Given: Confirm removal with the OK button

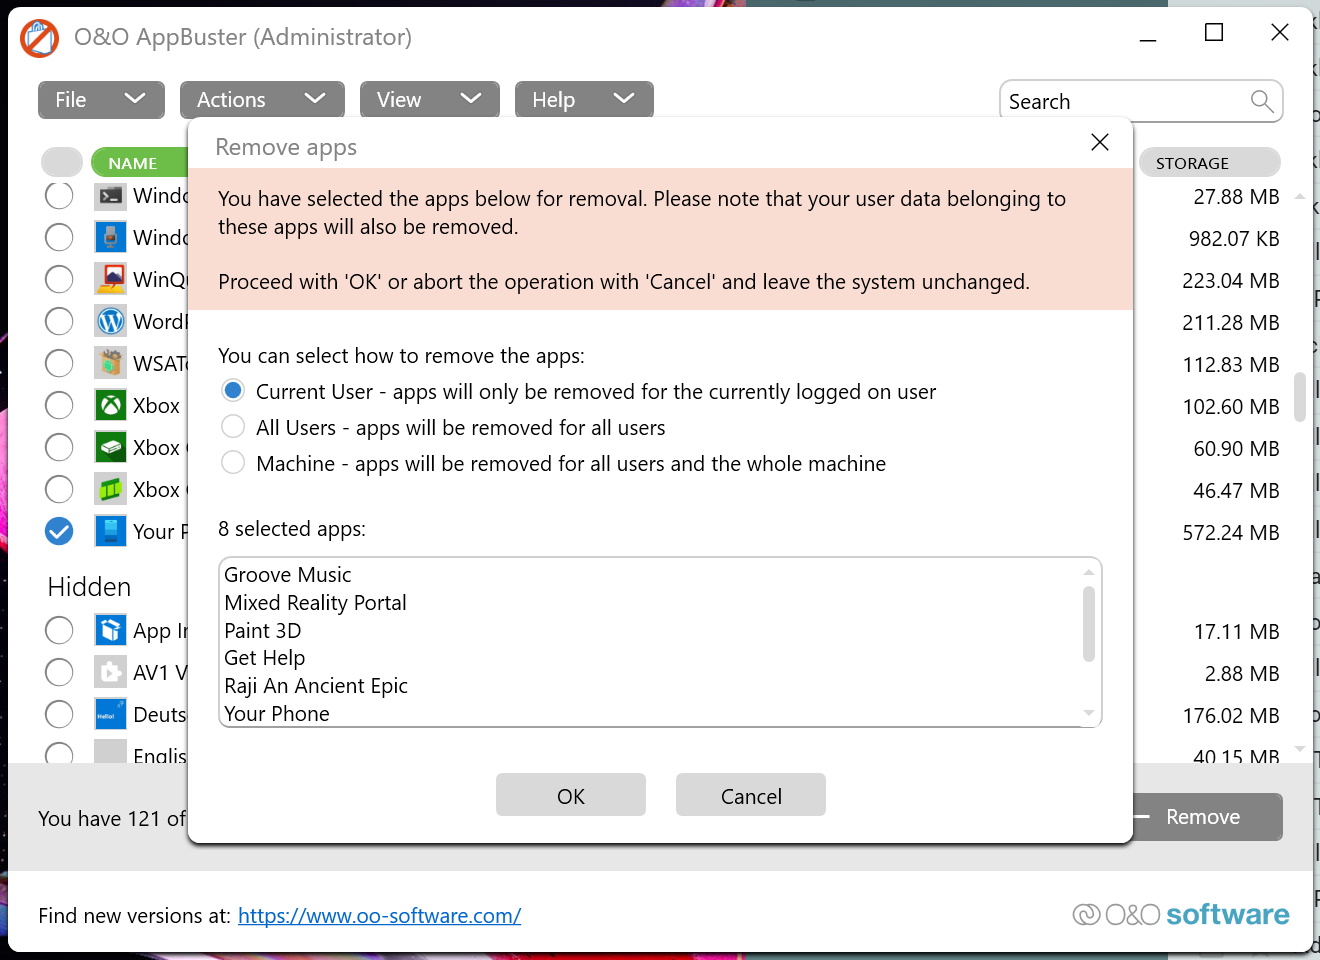Looking at the screenshot, I should pyautogui.click(x=570, y=795).
